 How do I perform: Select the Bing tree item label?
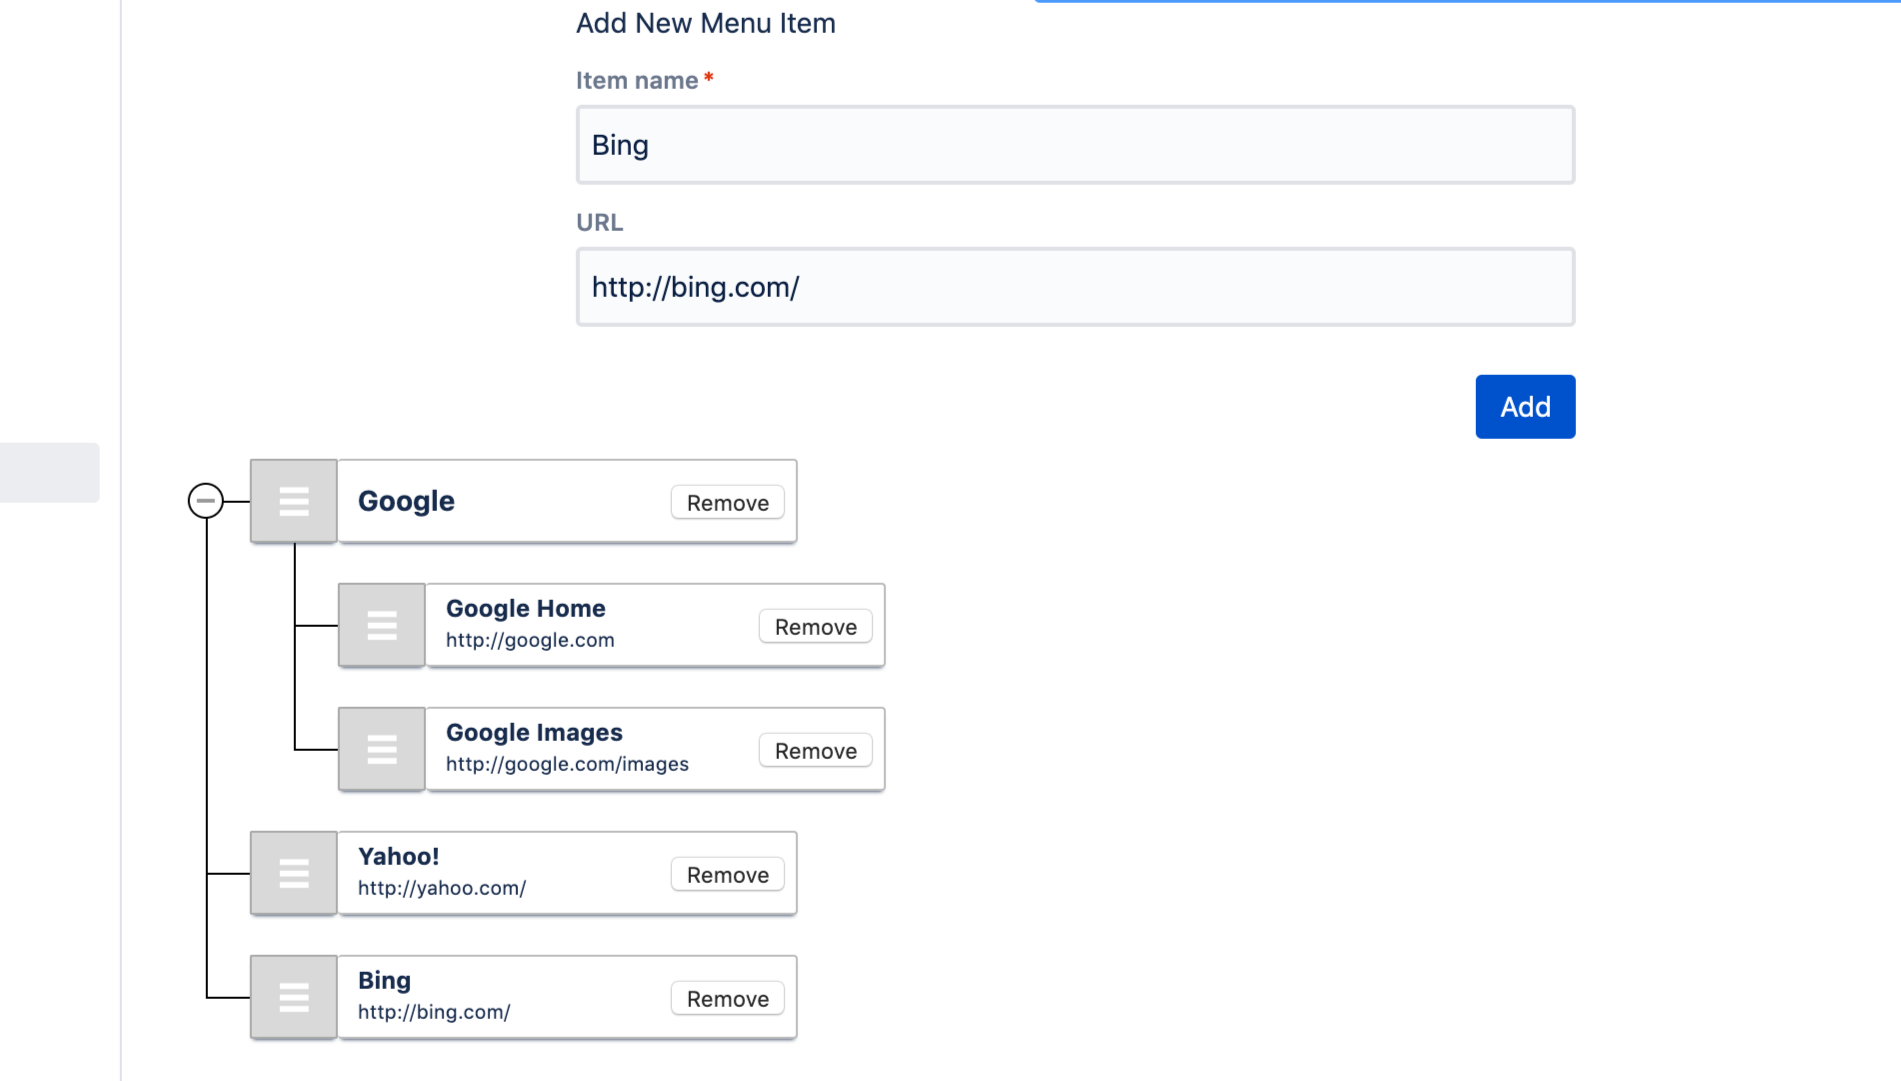tap(384, 981)
